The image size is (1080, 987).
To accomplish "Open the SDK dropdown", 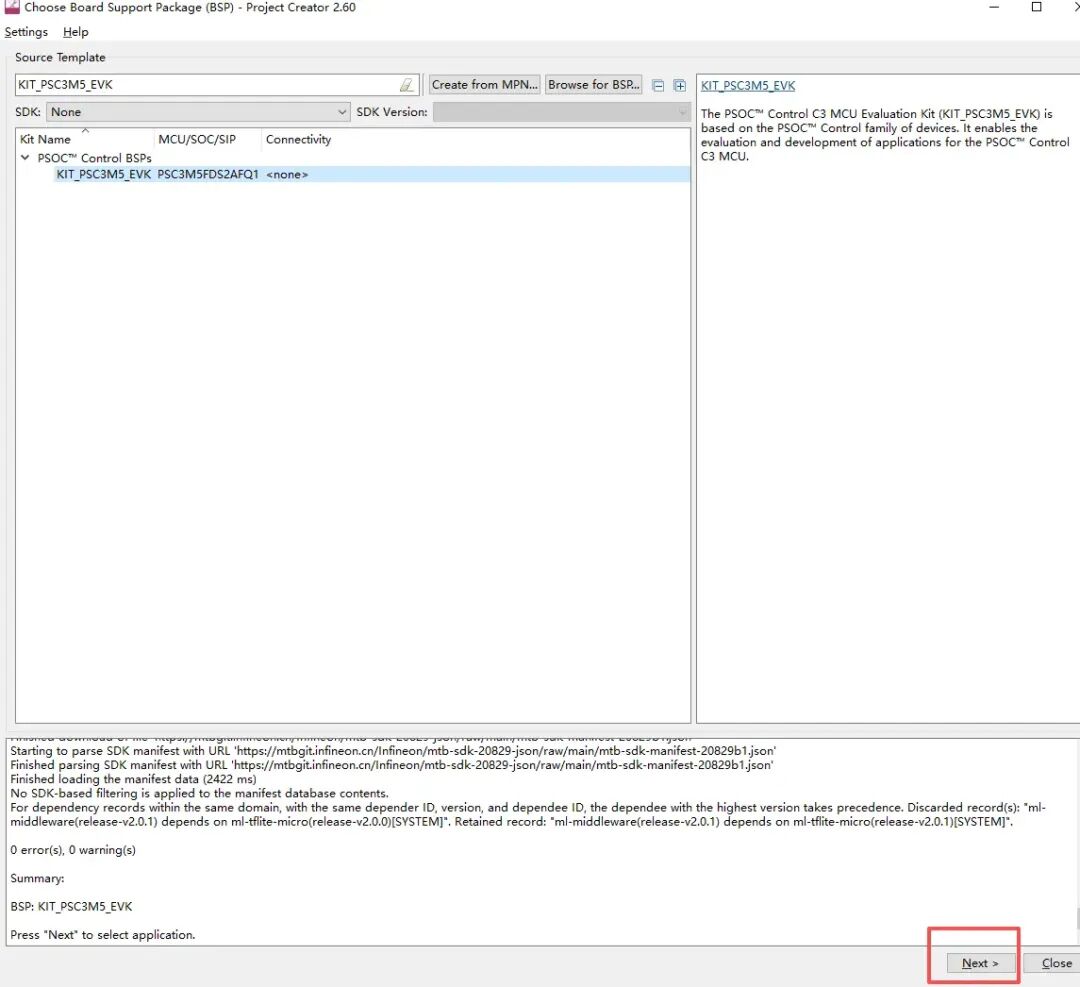I will click(198, 112).
